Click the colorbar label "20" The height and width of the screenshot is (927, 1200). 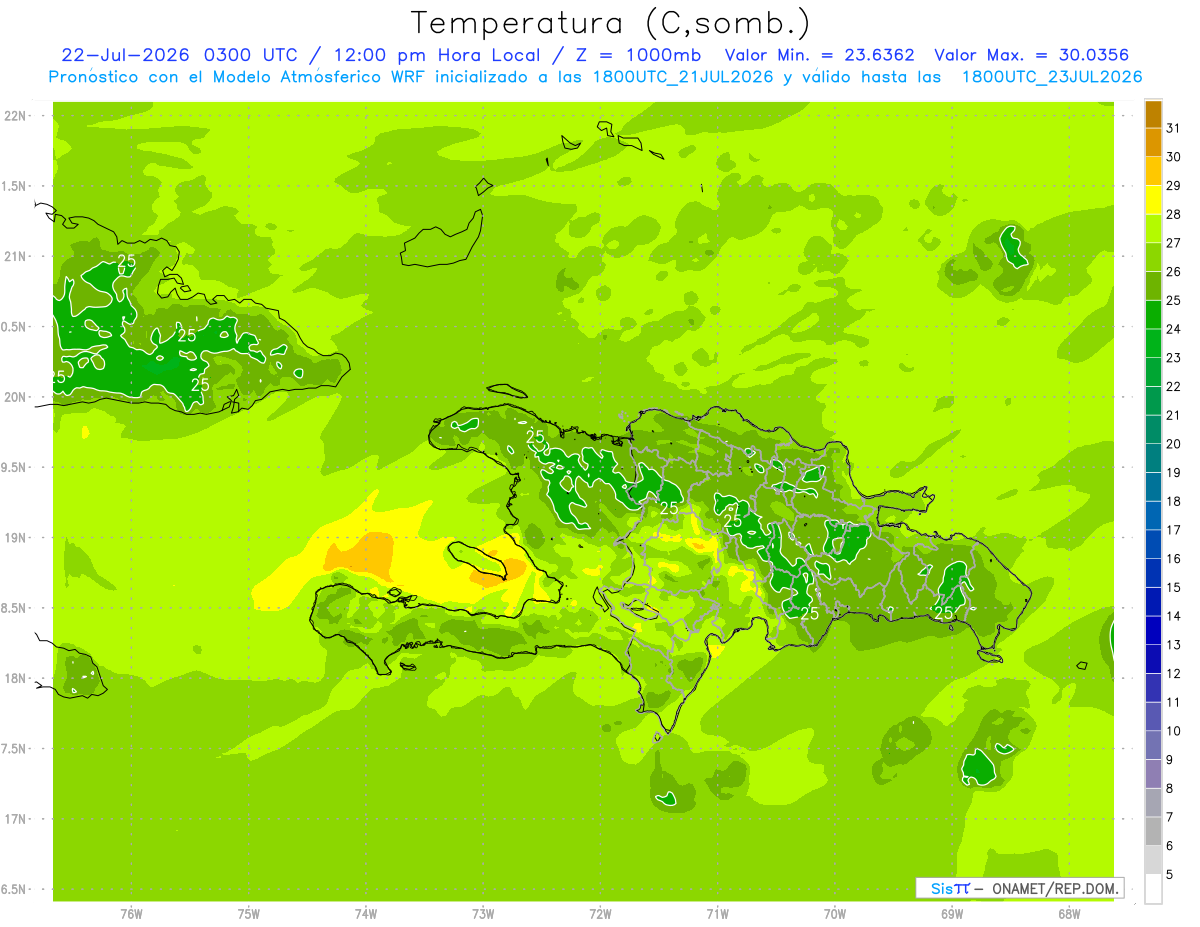1173,444
